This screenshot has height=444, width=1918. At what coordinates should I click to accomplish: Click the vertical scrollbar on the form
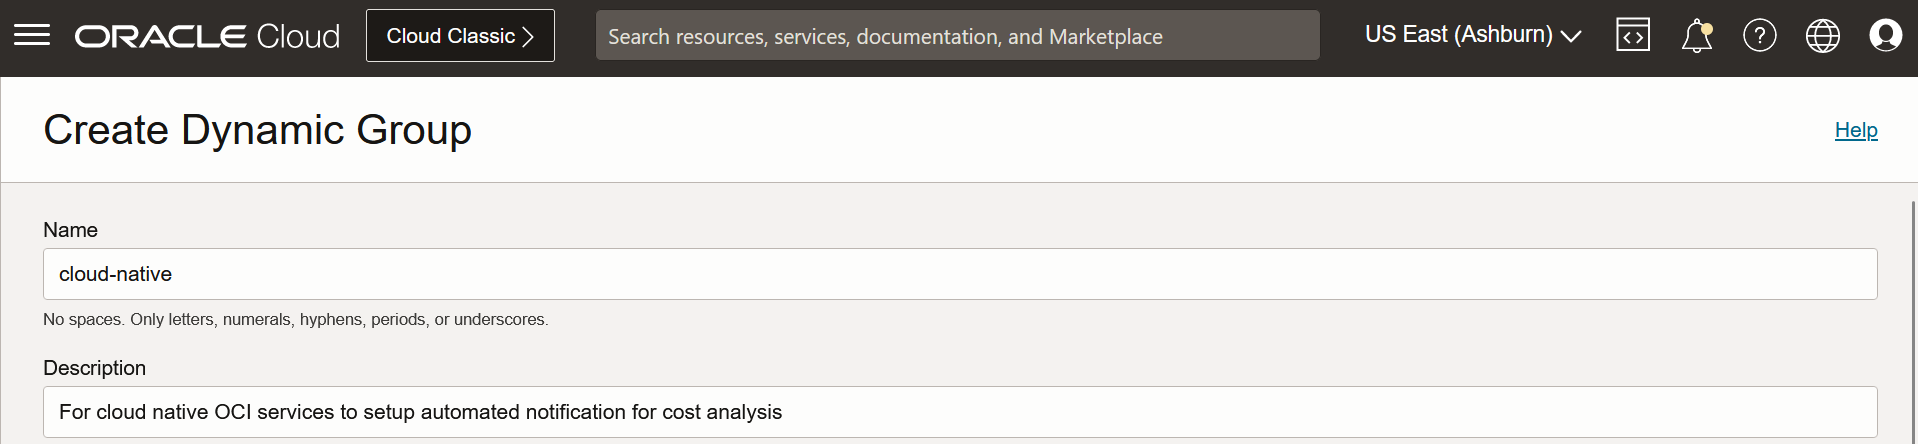[1913, 320]
